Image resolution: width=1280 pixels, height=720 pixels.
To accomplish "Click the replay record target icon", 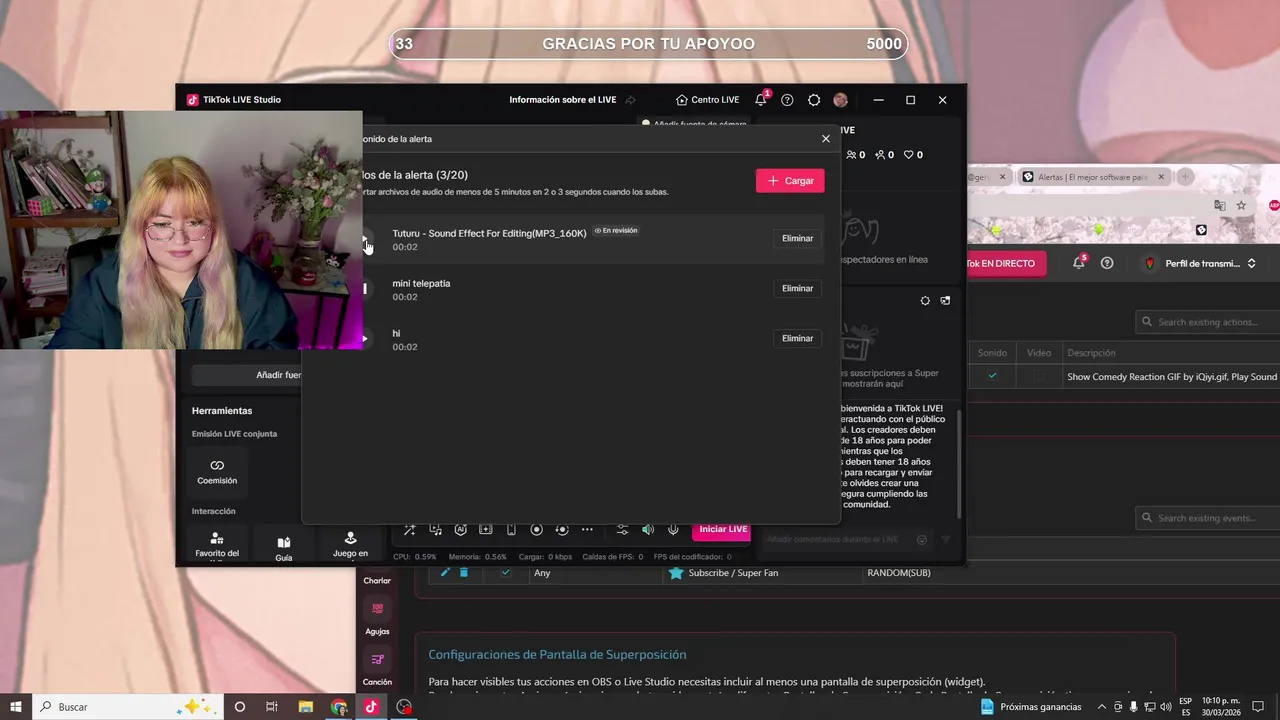I will [561, 529].
